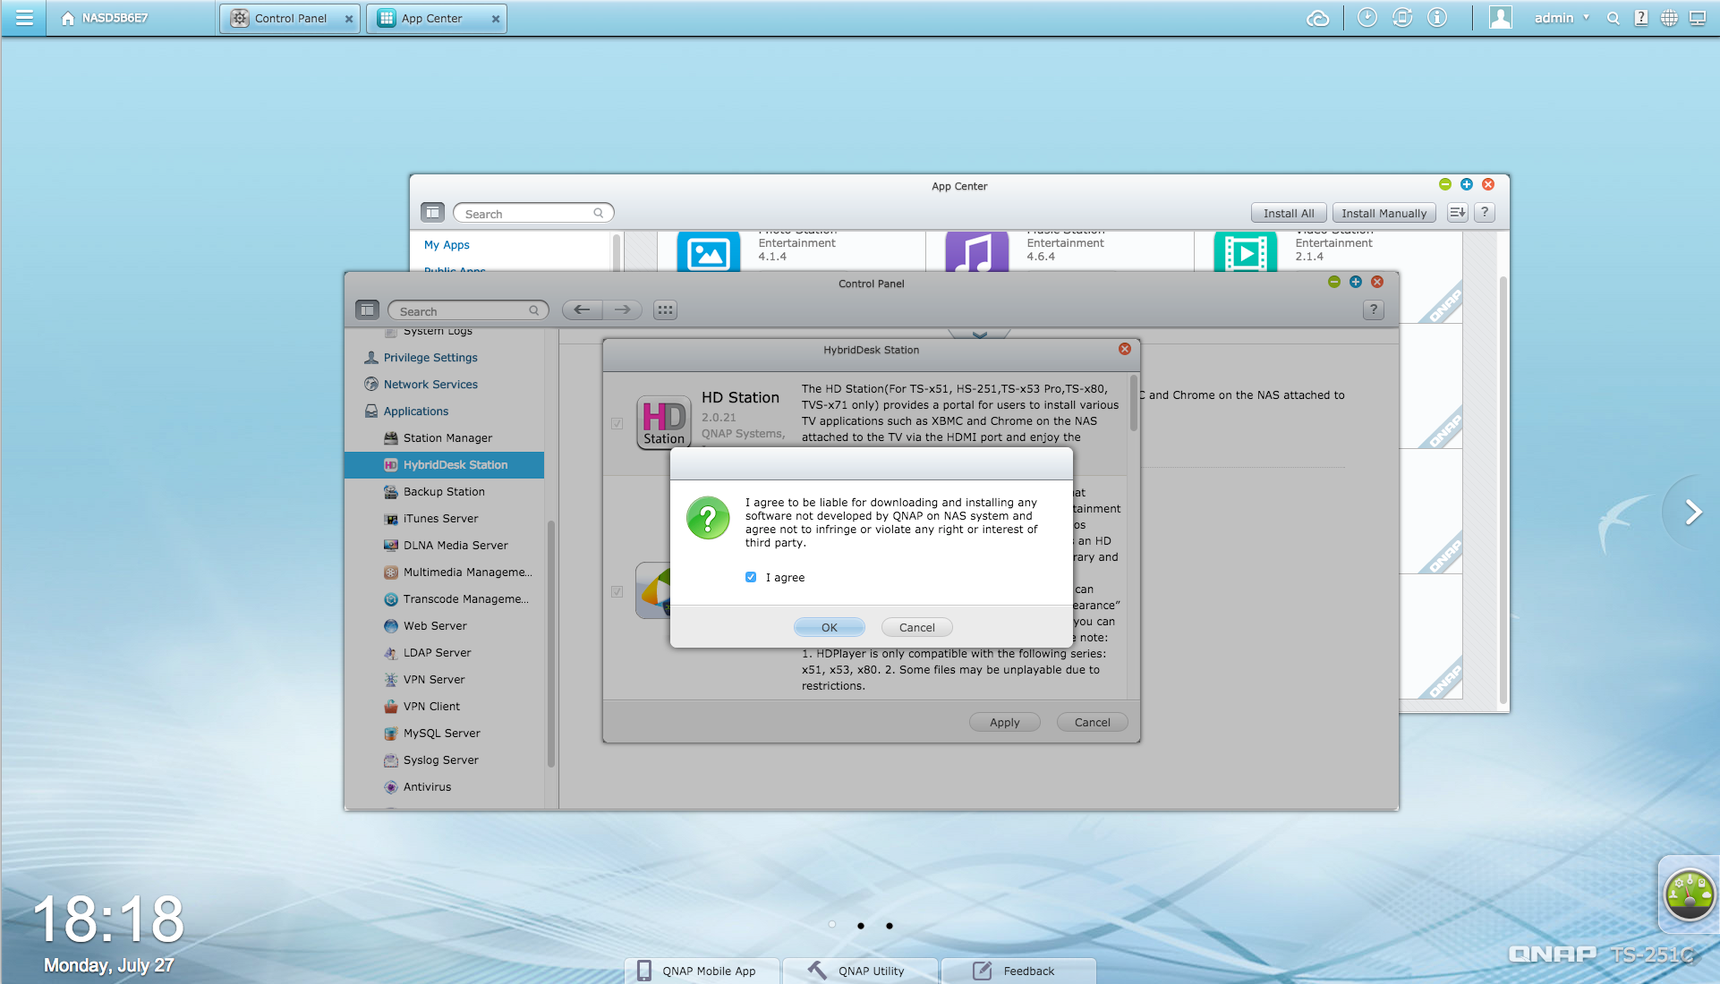This screenshot has height=984, width=1720.
Task: Open the Photo Station app icon
Action: point(708,252)
